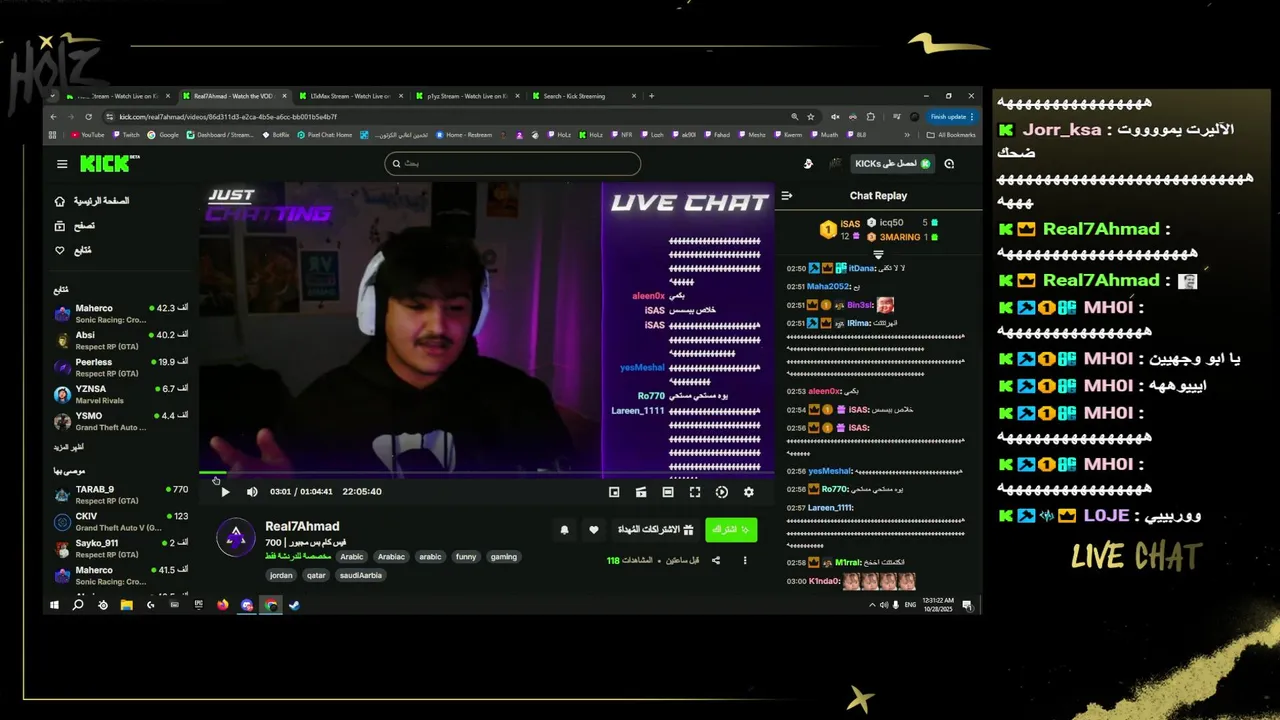
Task: Open the Real7Ahmad channel avatar
Action: (236, 538)
